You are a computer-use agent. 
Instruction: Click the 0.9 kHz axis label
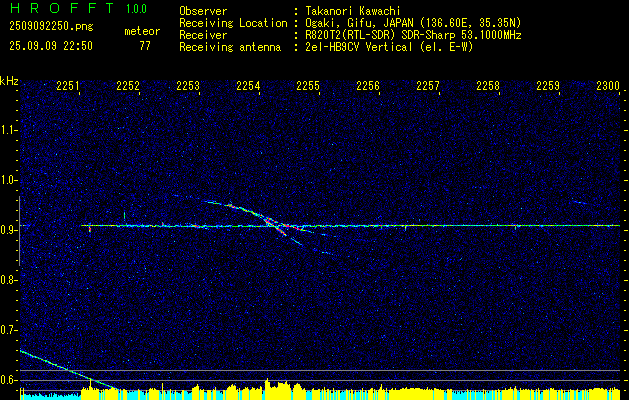9,230
